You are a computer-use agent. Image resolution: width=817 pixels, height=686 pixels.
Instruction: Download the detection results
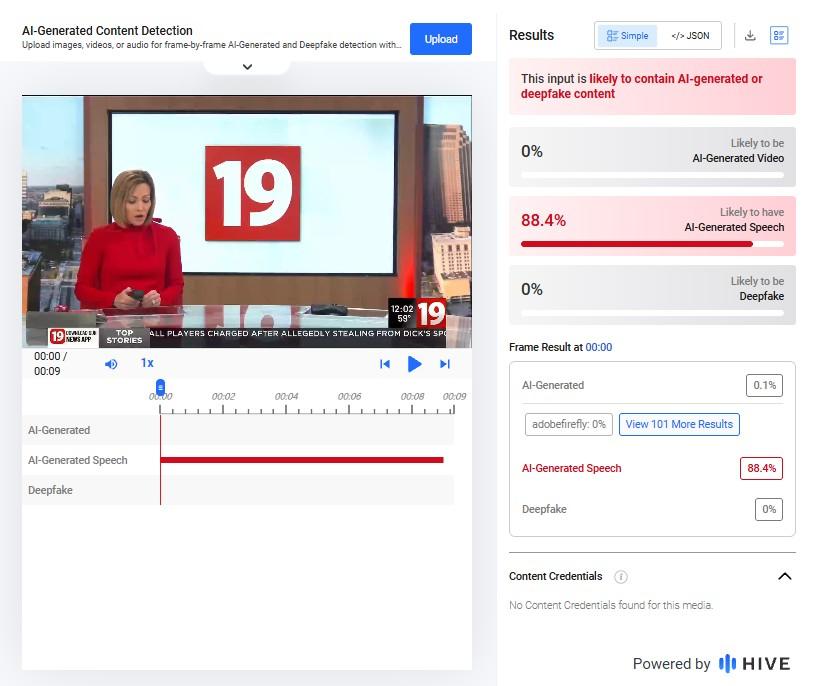pos(750,35)
